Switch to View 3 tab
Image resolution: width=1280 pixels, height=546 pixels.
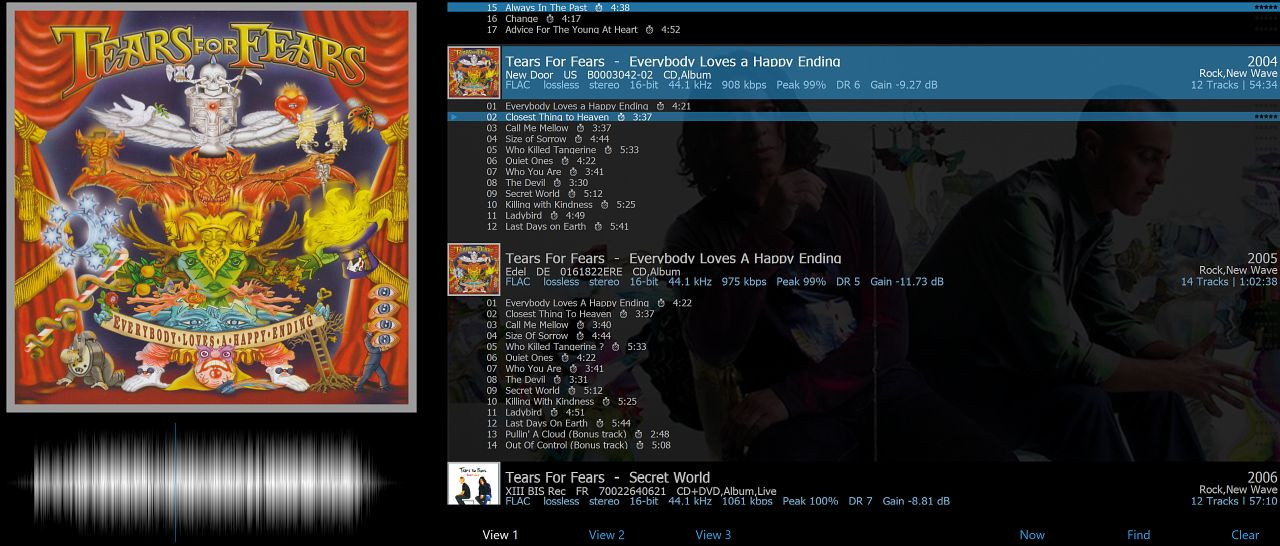coord(713,535)
